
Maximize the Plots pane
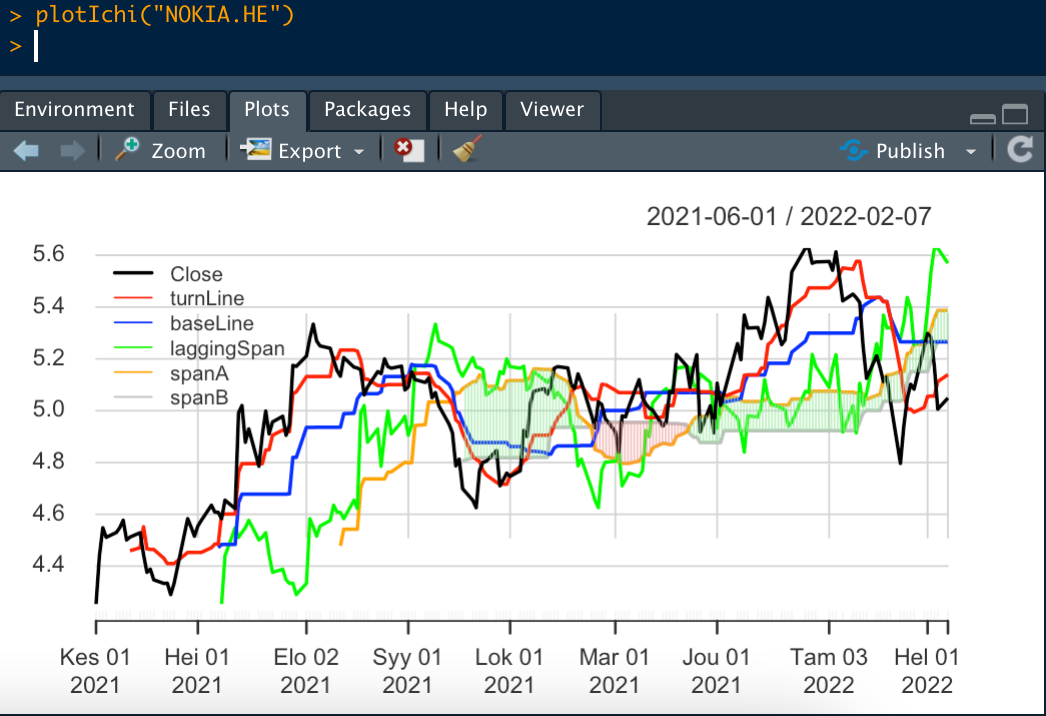[x=1015, y=115]
